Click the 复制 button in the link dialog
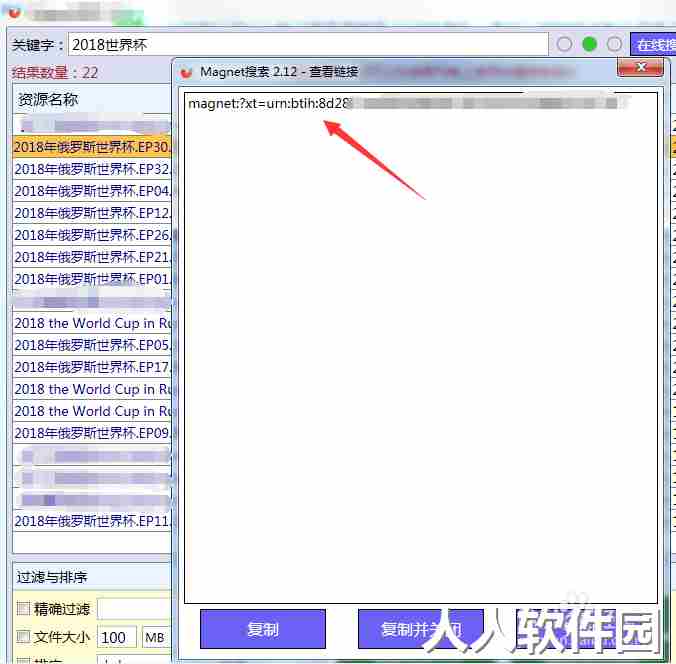This screenshot has height=664, width=676. (x=263, y=629)
